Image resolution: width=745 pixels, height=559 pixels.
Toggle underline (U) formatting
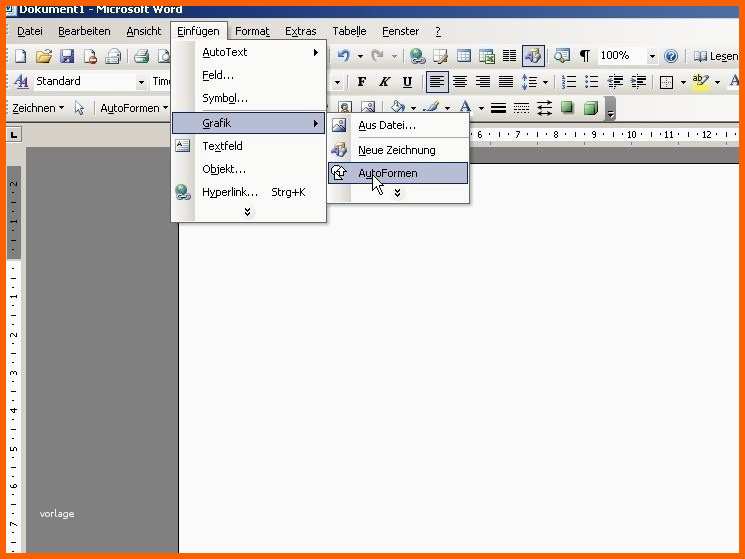[x=407, y=82]
